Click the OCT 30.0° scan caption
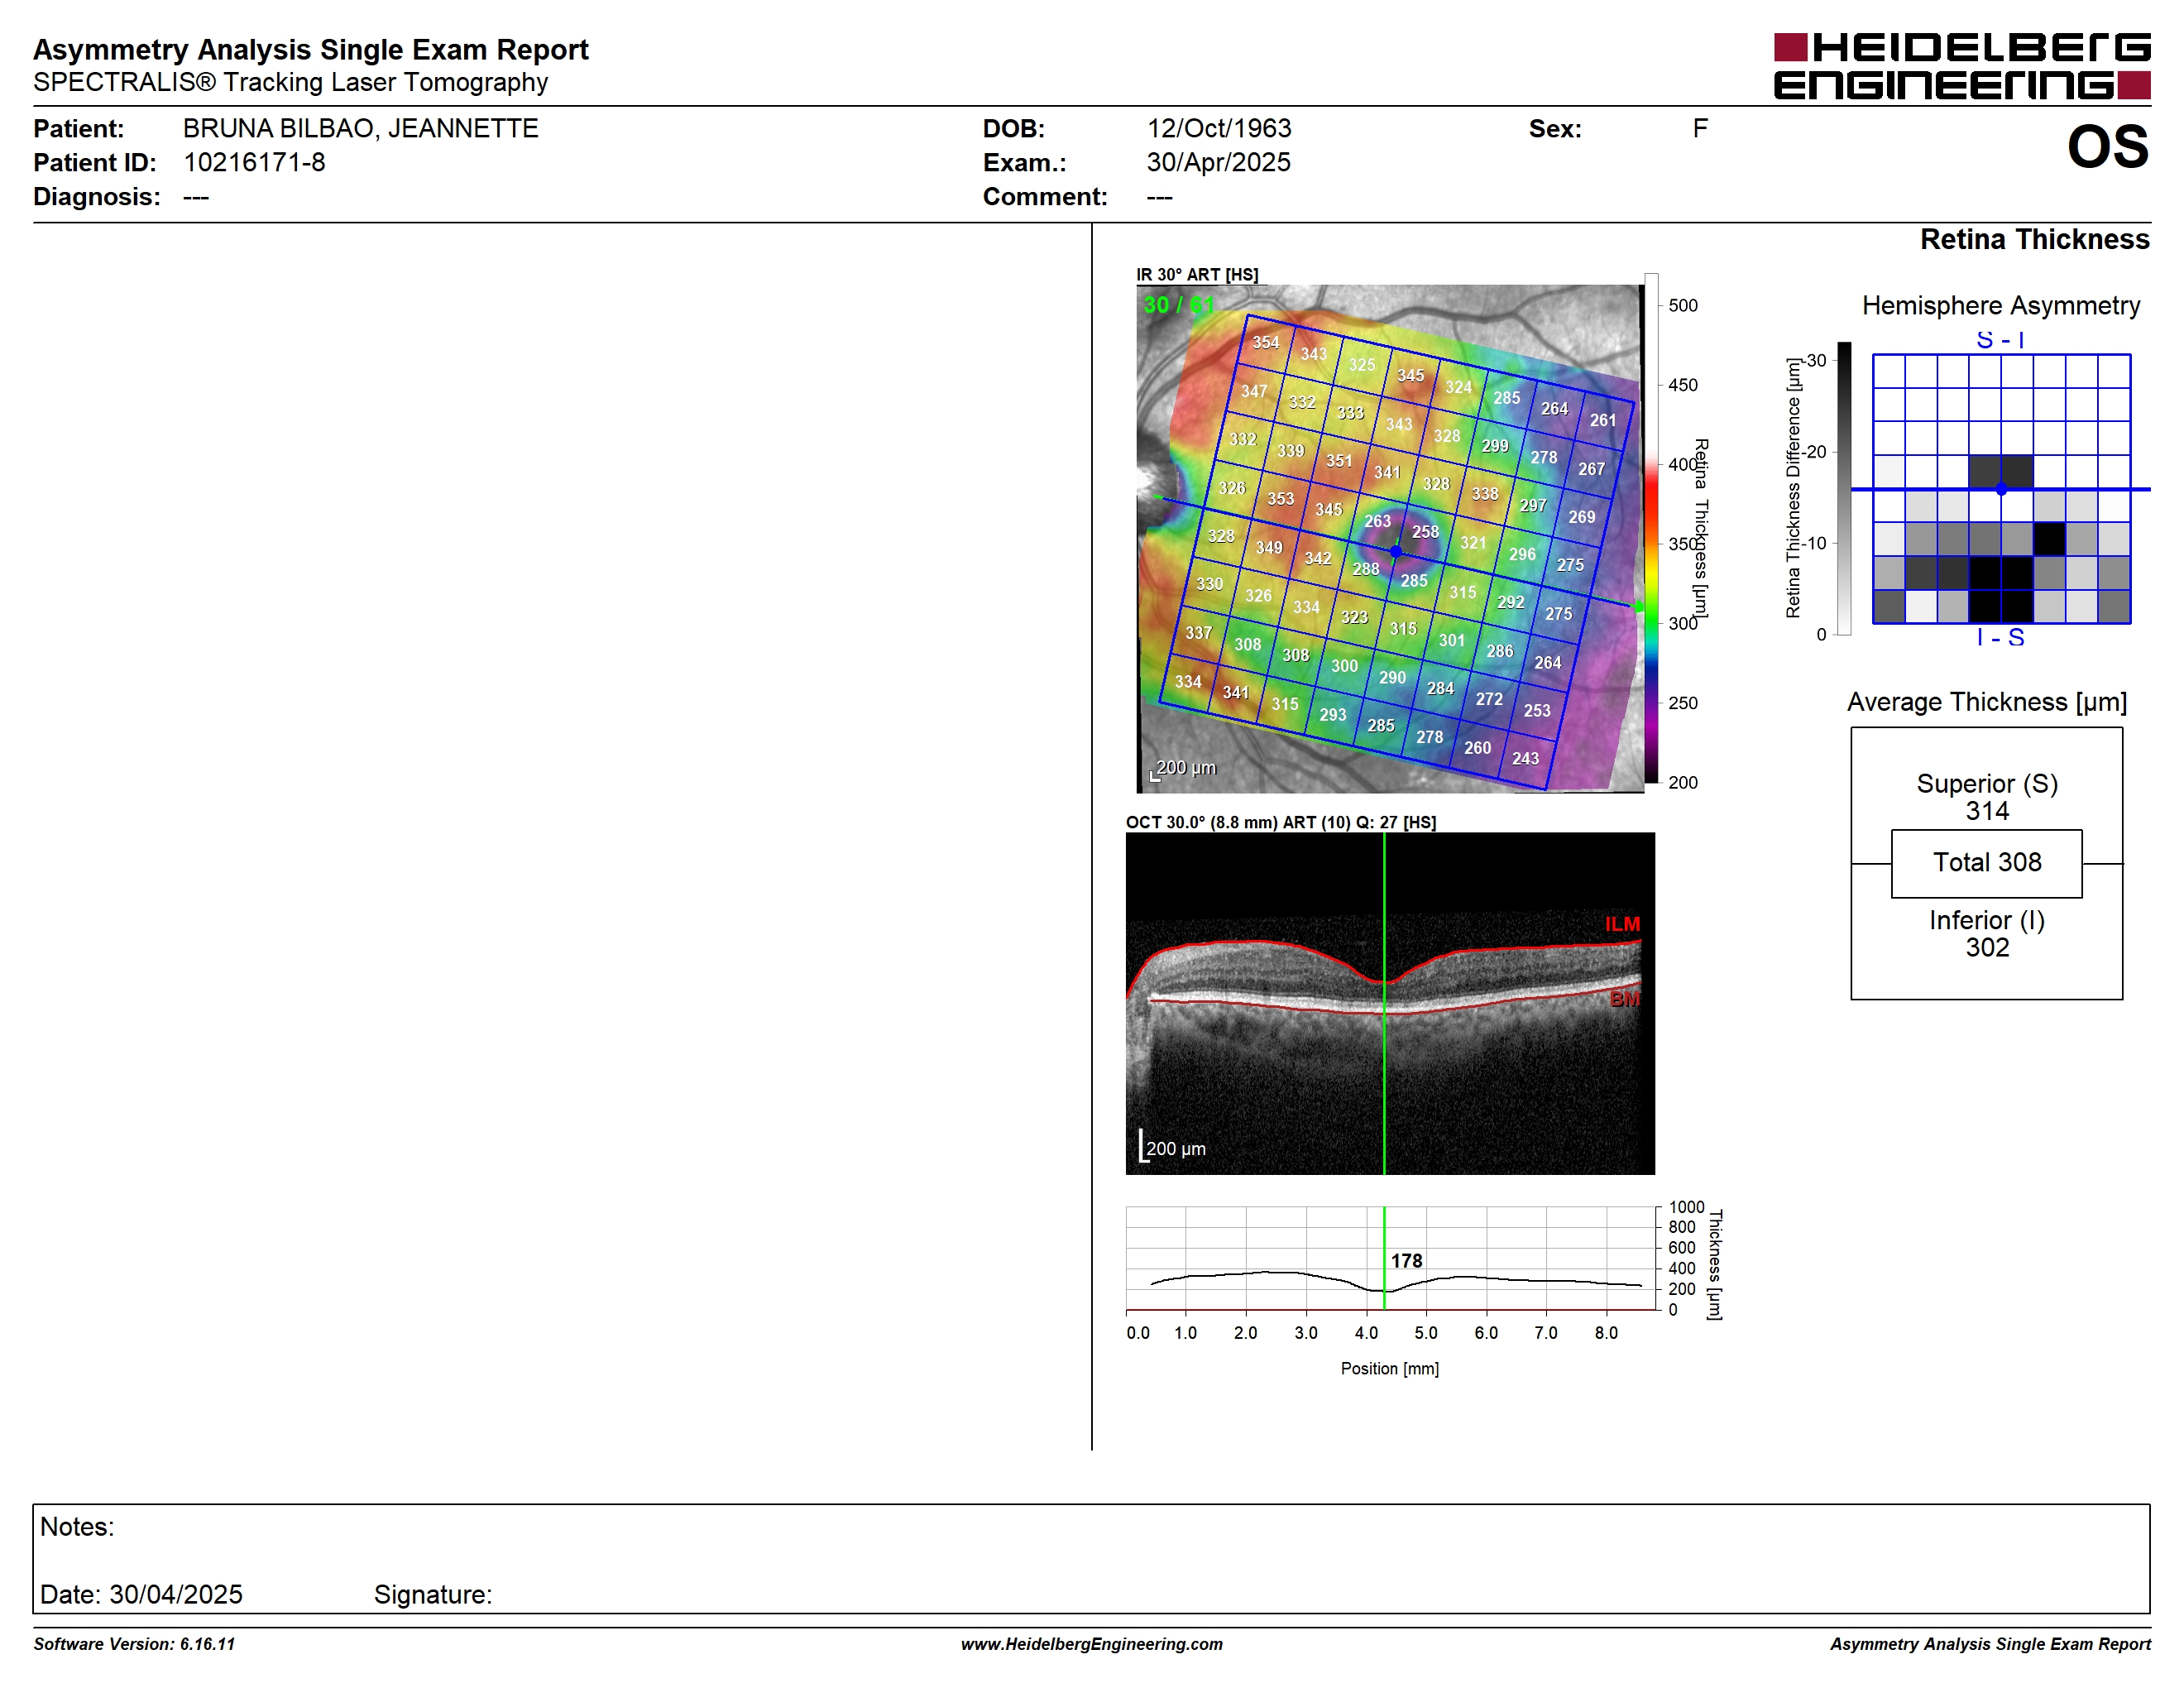This screenshot has height=1688, width=2184. [x=1280, y=823]
